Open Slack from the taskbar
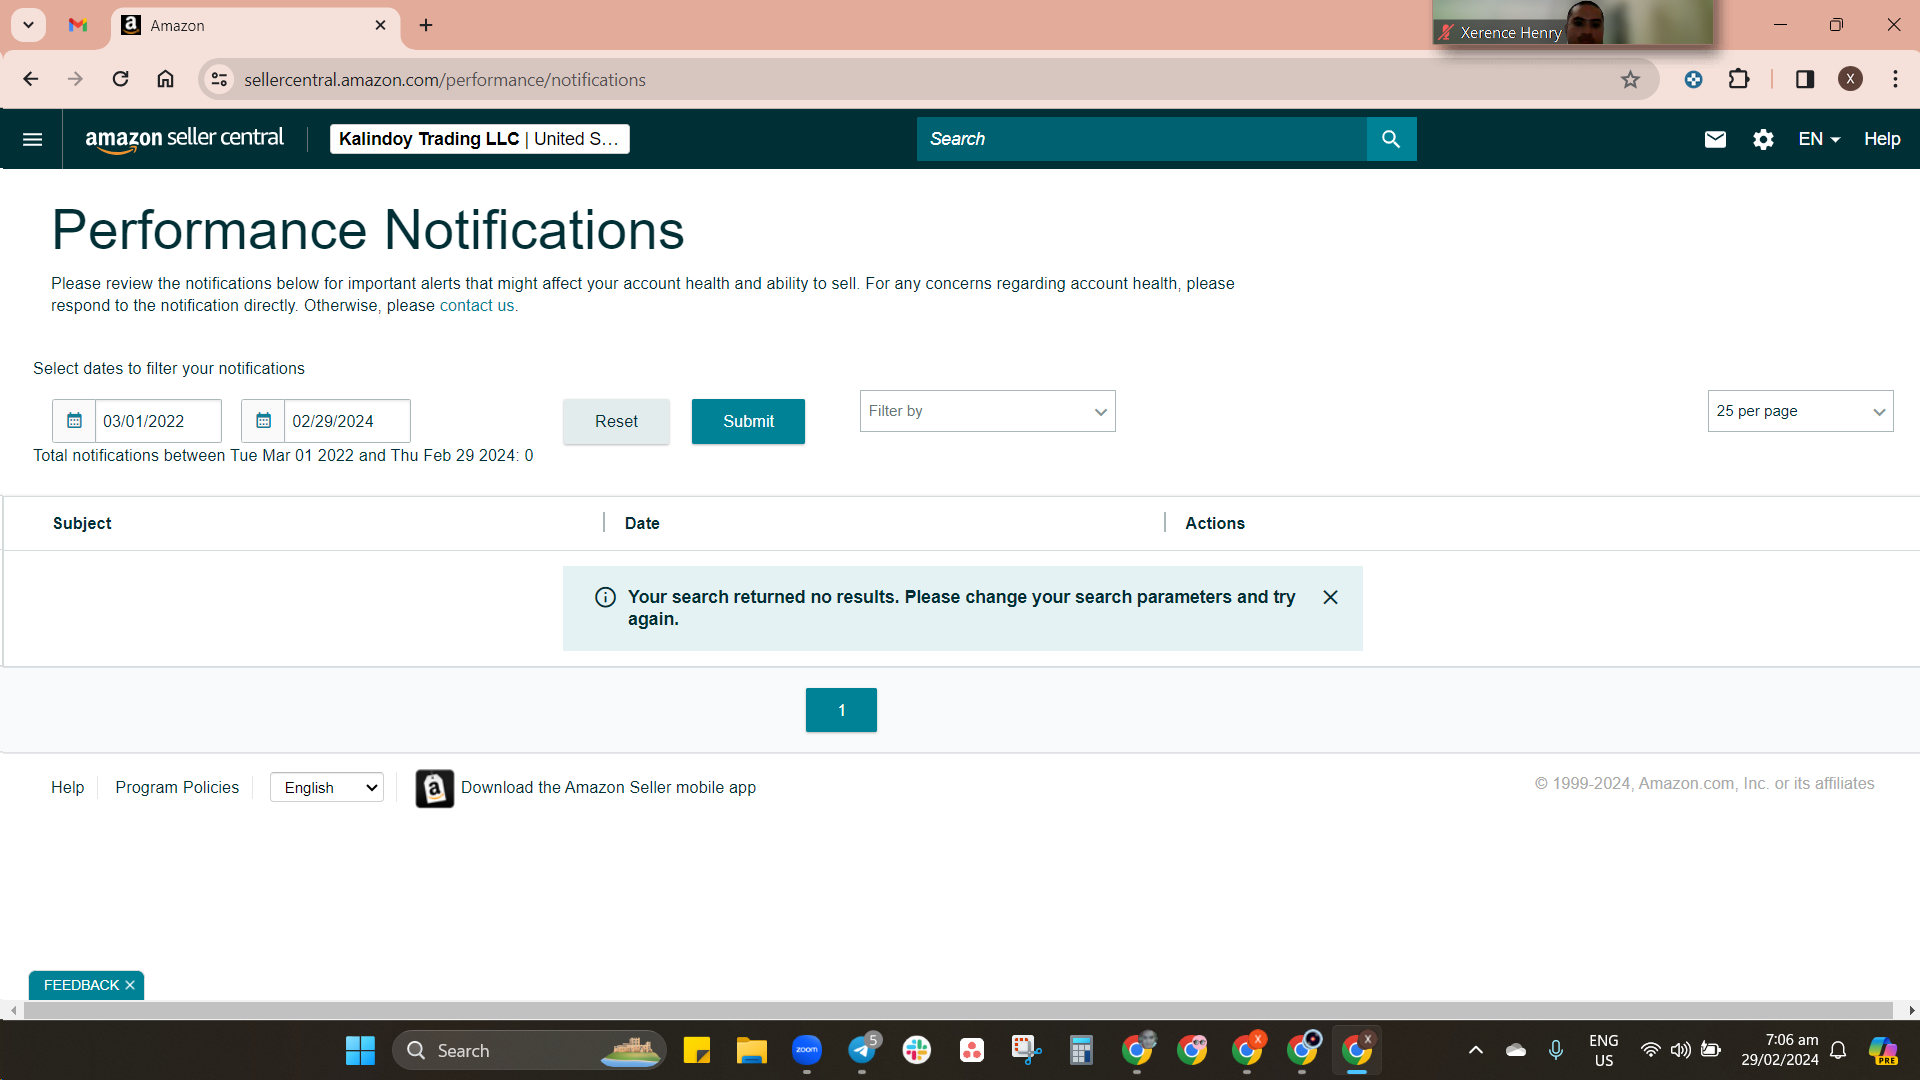The height and width of the screenshot is (1080, 1920). pyautogui.click(x=916, y=1051)
